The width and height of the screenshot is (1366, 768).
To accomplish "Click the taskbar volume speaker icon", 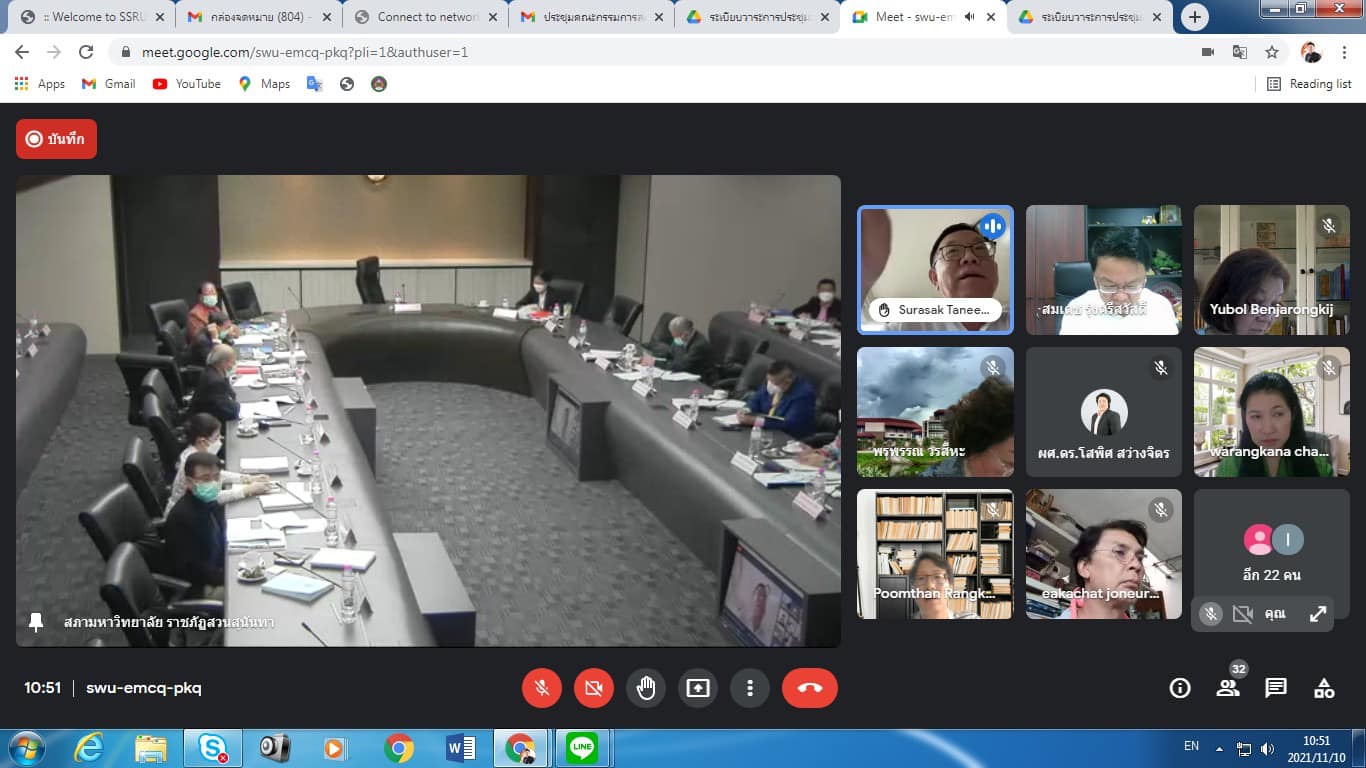I will point(1267,748).
